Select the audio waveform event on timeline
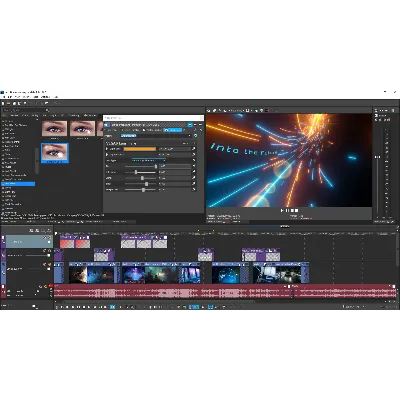 173,291
